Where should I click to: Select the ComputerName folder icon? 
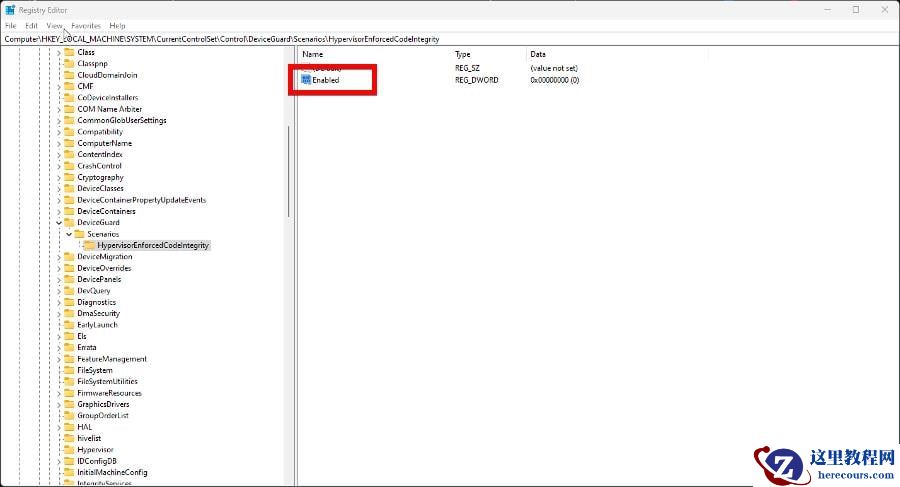[x=69, y=143]
